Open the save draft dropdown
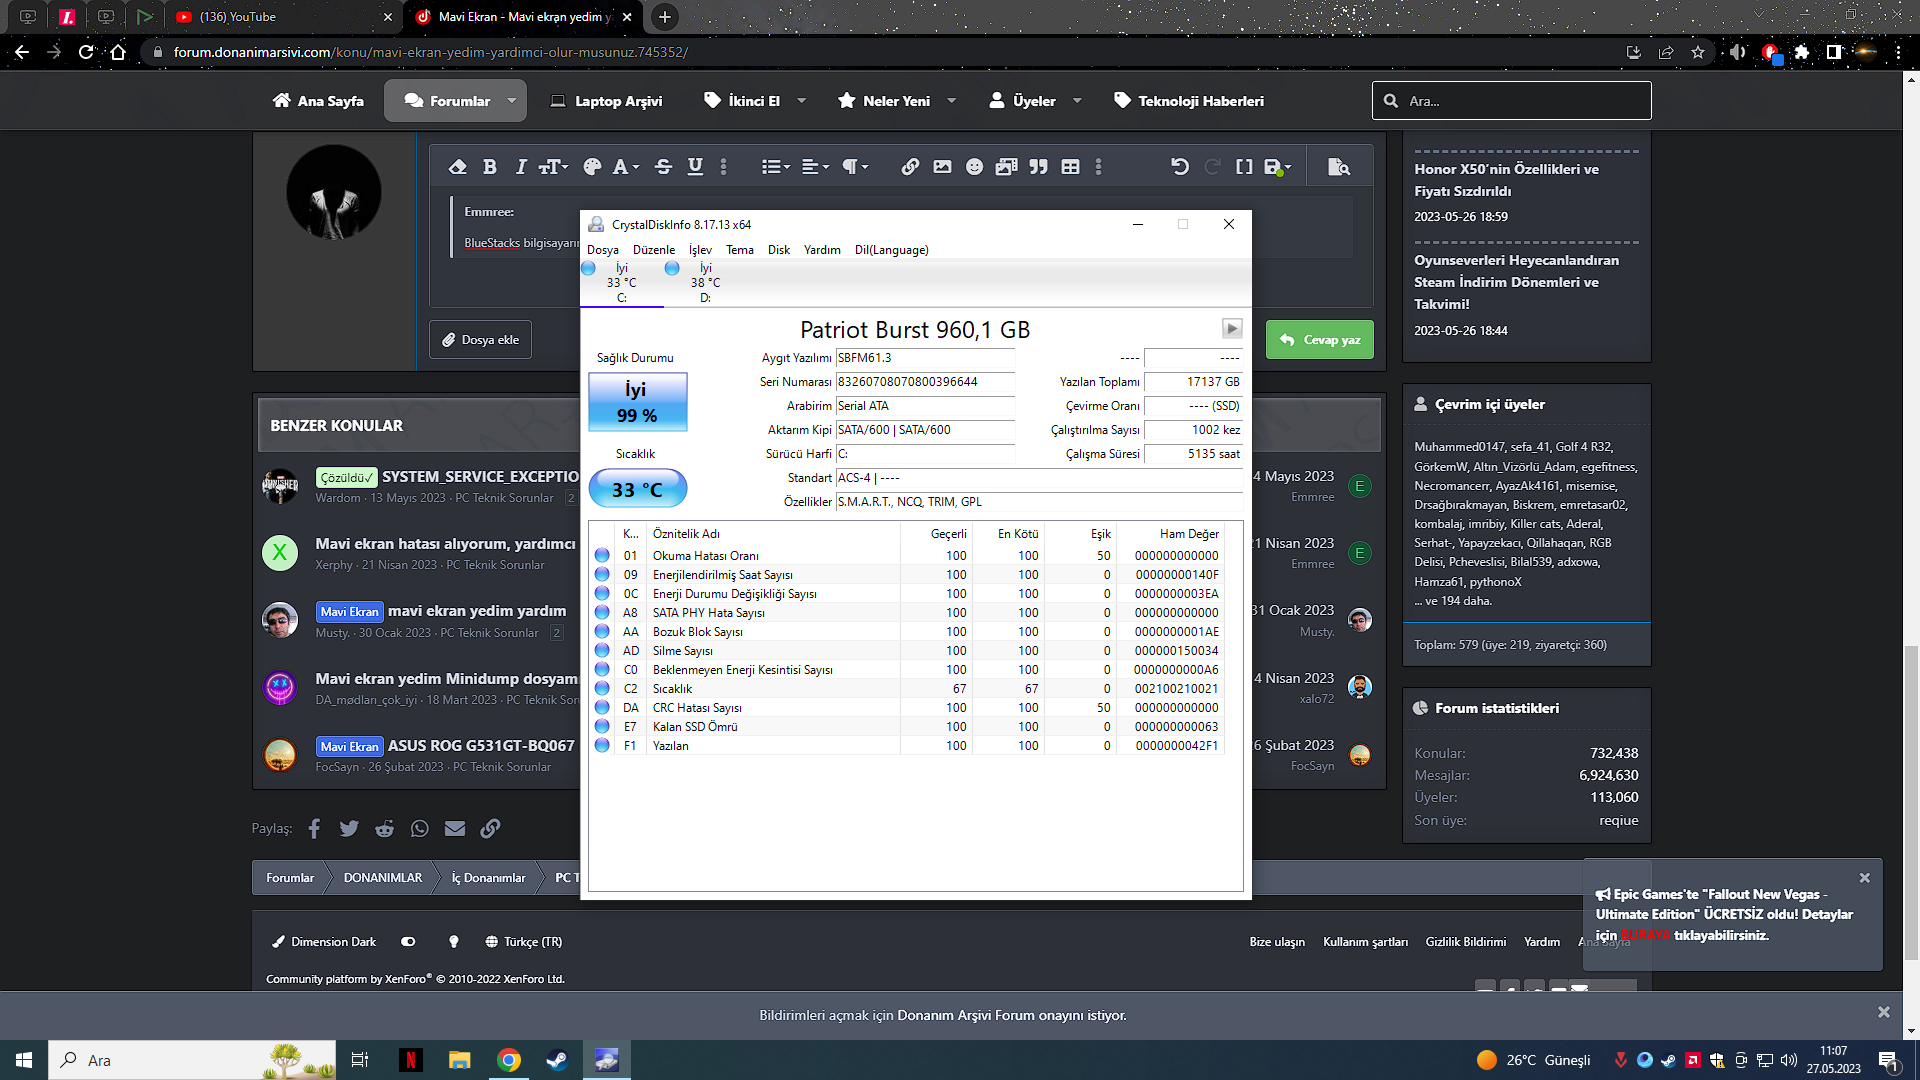1920x1080 pixels. (x=1278, y=167)
